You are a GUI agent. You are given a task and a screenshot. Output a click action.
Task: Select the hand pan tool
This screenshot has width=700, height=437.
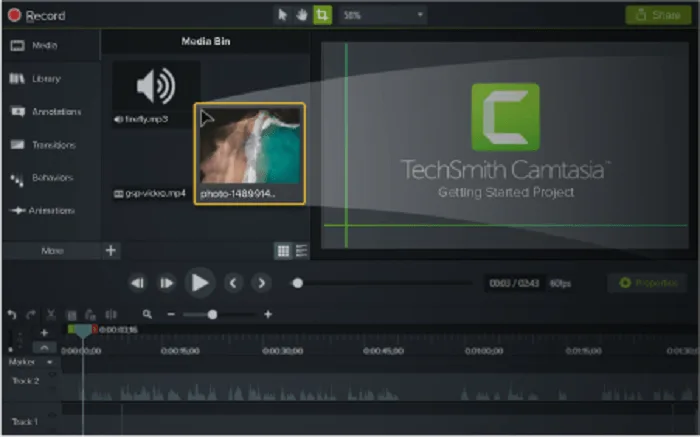301,15
